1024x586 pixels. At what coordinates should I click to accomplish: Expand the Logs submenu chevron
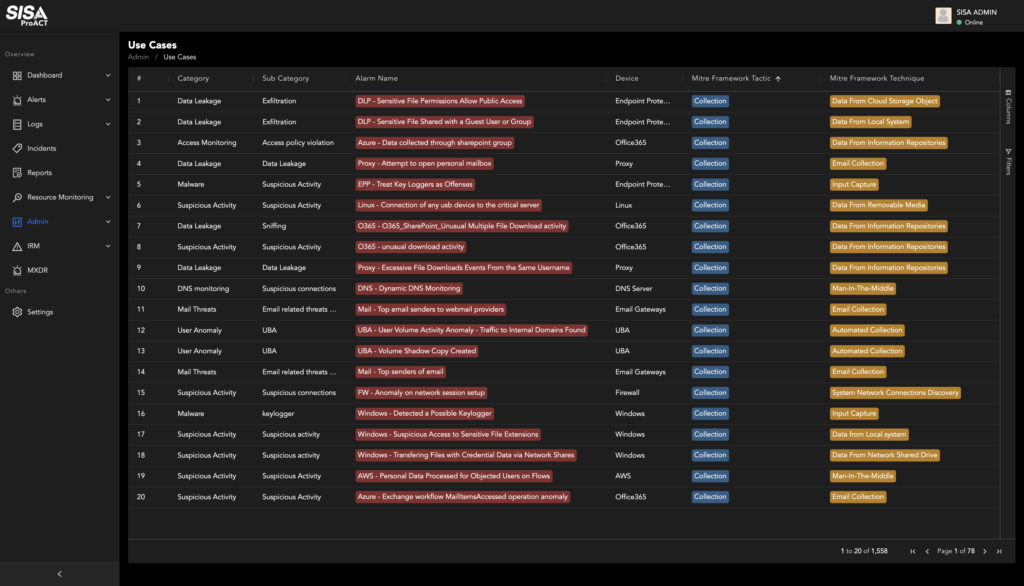[x=108, y=124]
